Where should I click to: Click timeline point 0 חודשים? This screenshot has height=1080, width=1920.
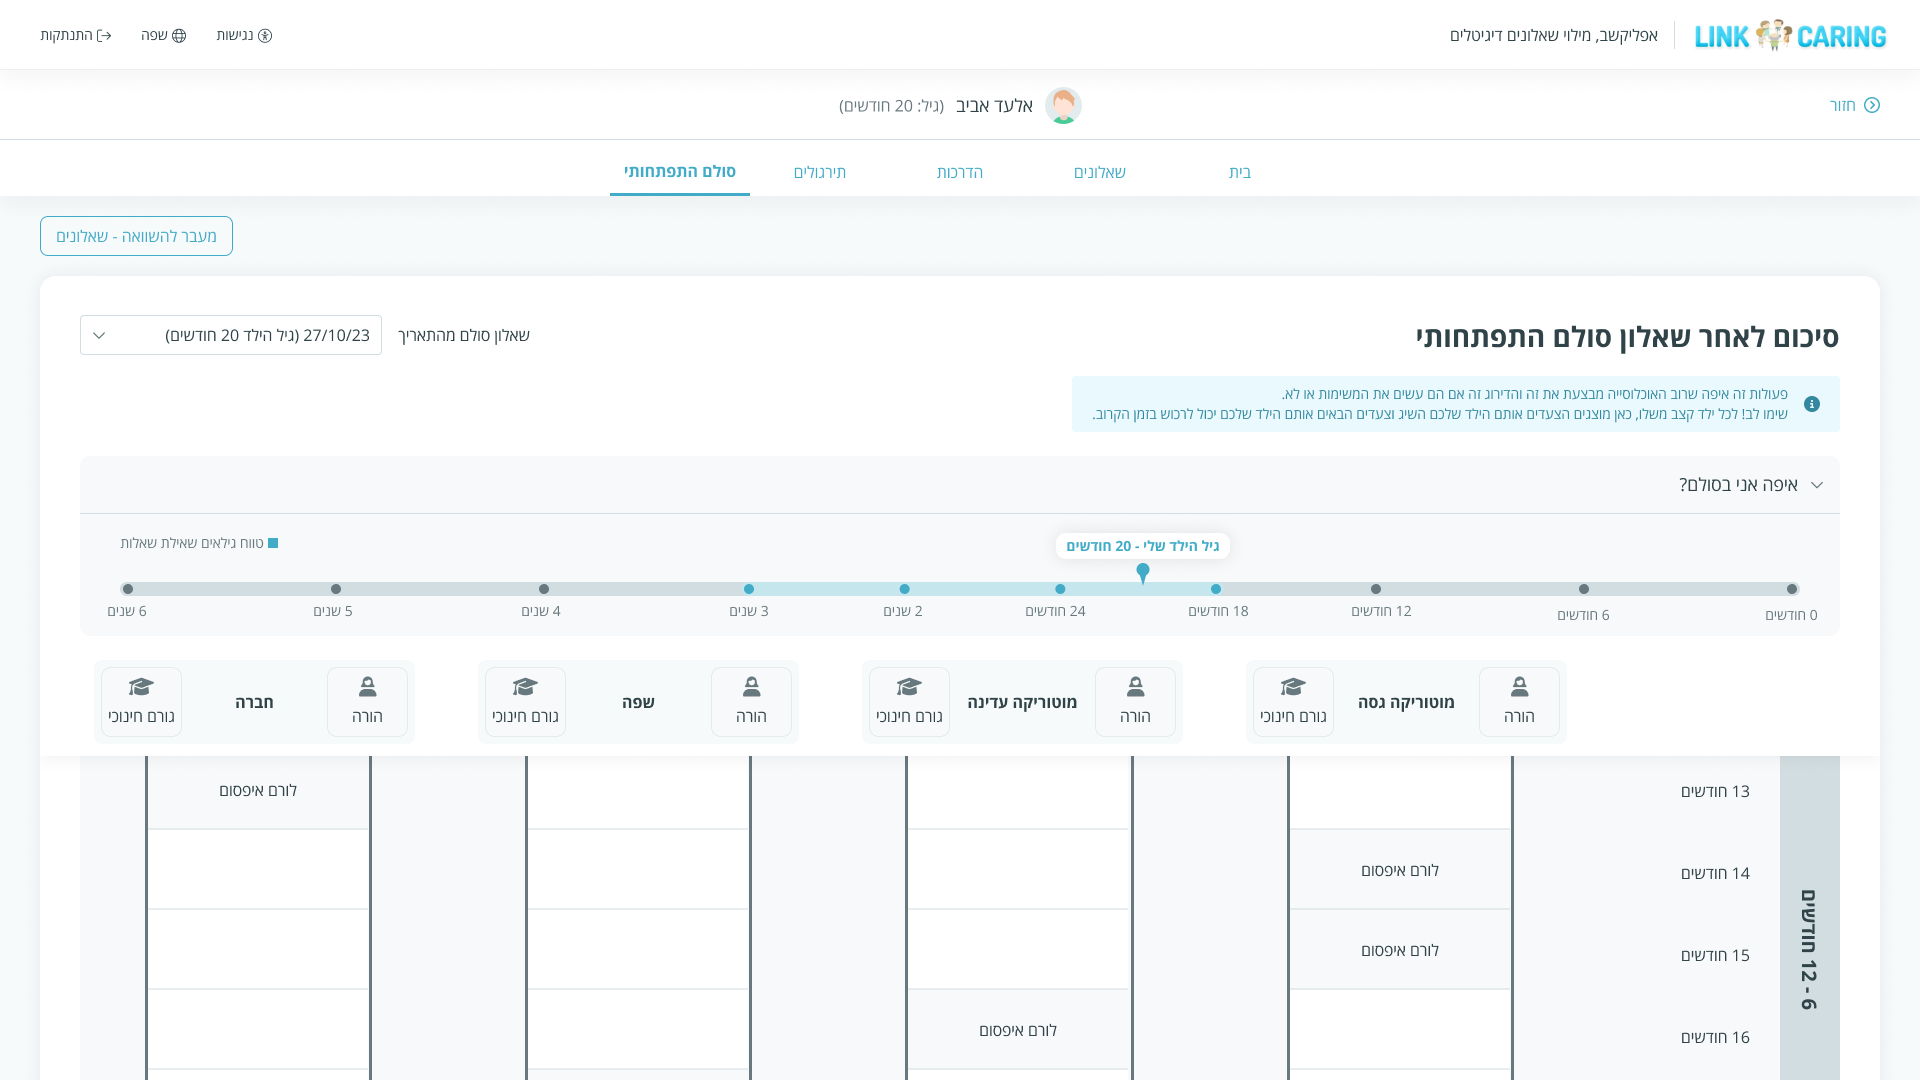[1792, 589]
